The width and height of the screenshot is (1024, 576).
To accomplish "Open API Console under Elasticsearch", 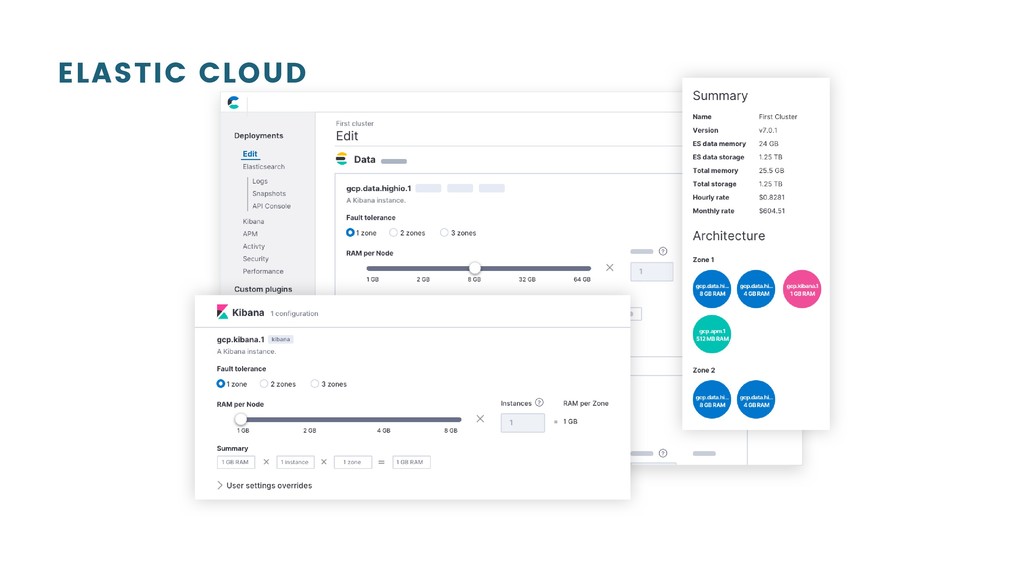I will tap(272, 206).
